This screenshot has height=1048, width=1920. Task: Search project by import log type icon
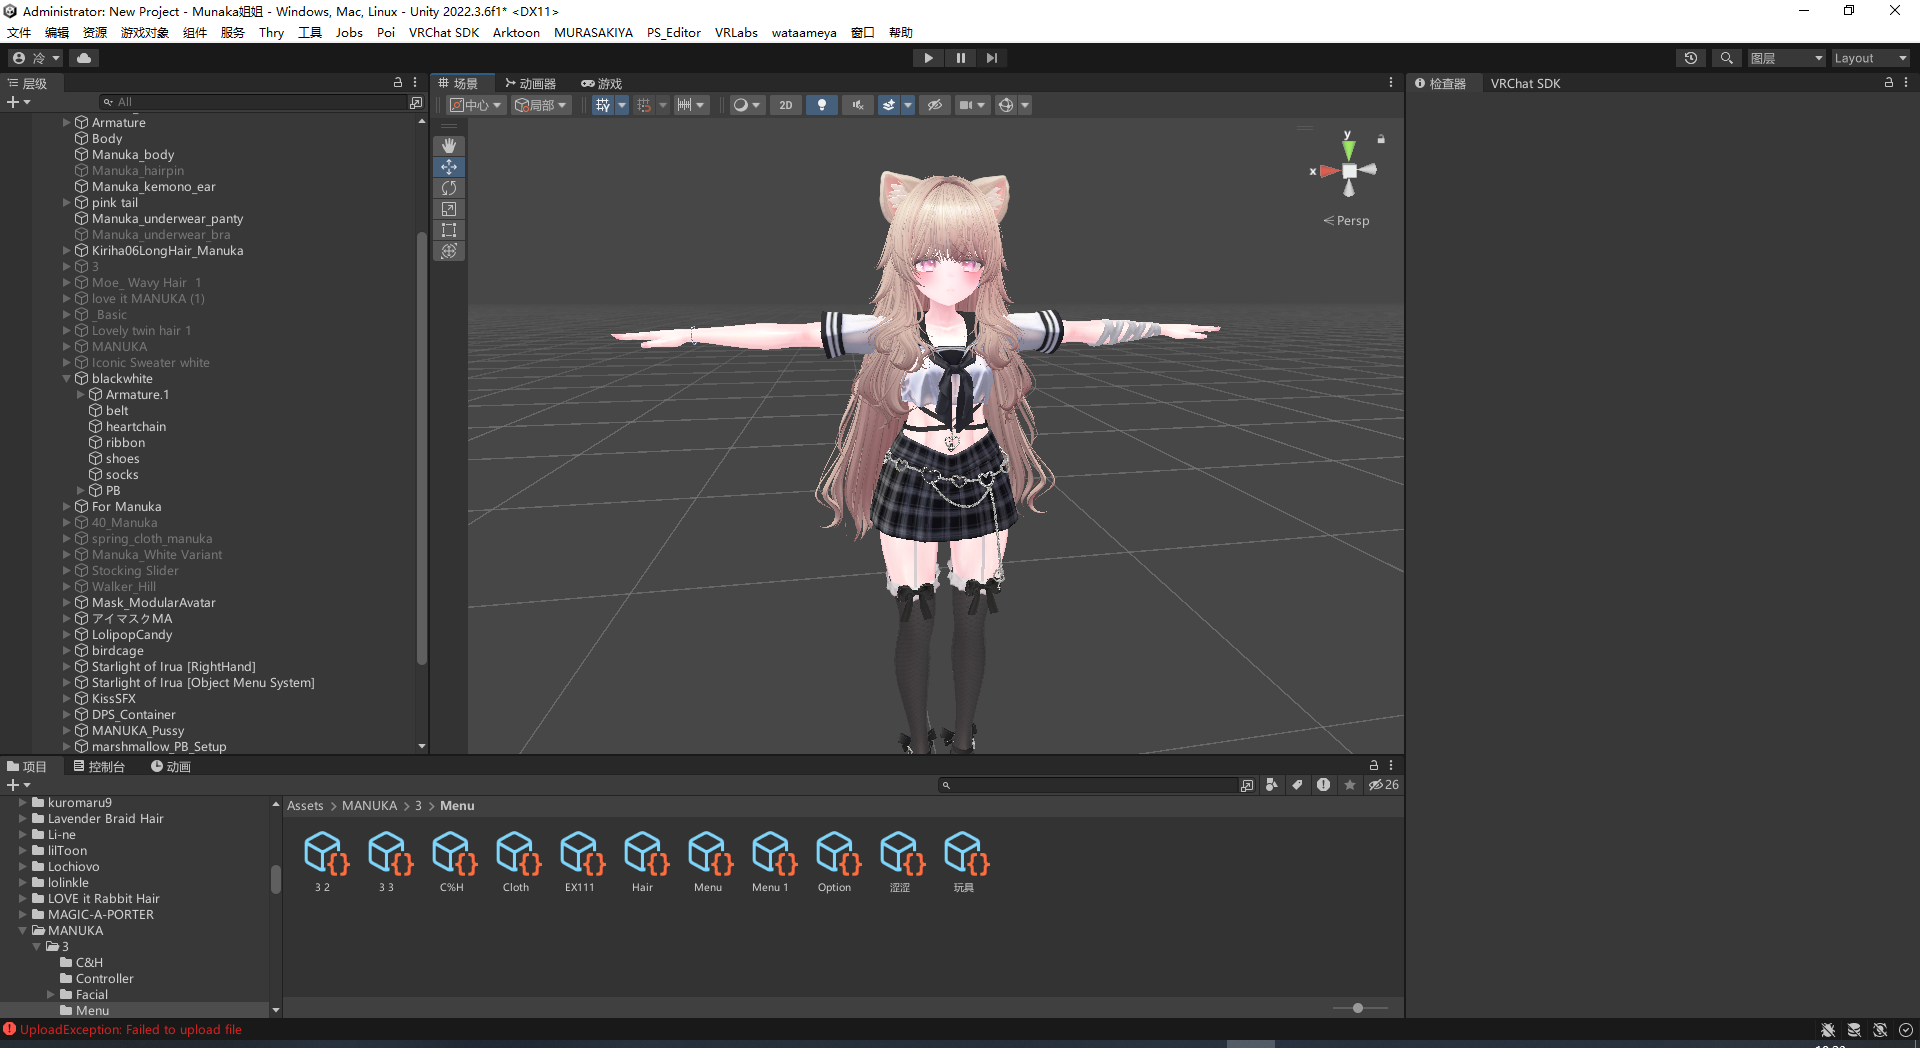pyautogui.click(x=1323, y=785)
